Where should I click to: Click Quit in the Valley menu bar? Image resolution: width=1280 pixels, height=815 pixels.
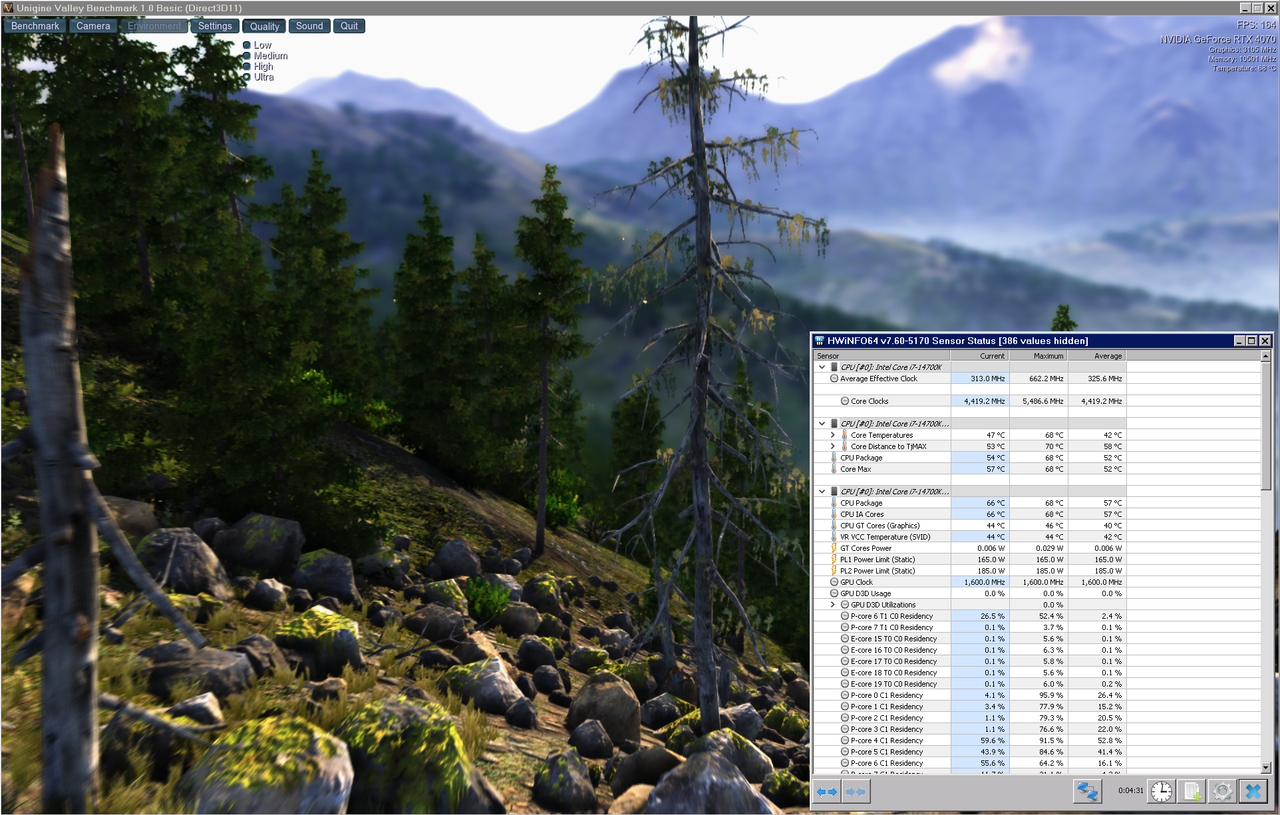[349, 26]
